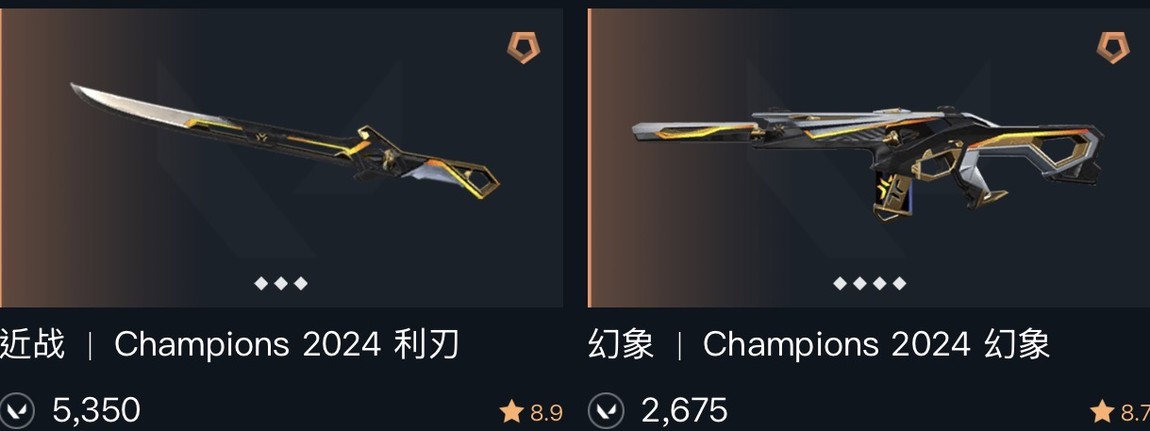Select the middle diamond variant under the sword
The image size is (1150, 431).
tap(281, 284)
